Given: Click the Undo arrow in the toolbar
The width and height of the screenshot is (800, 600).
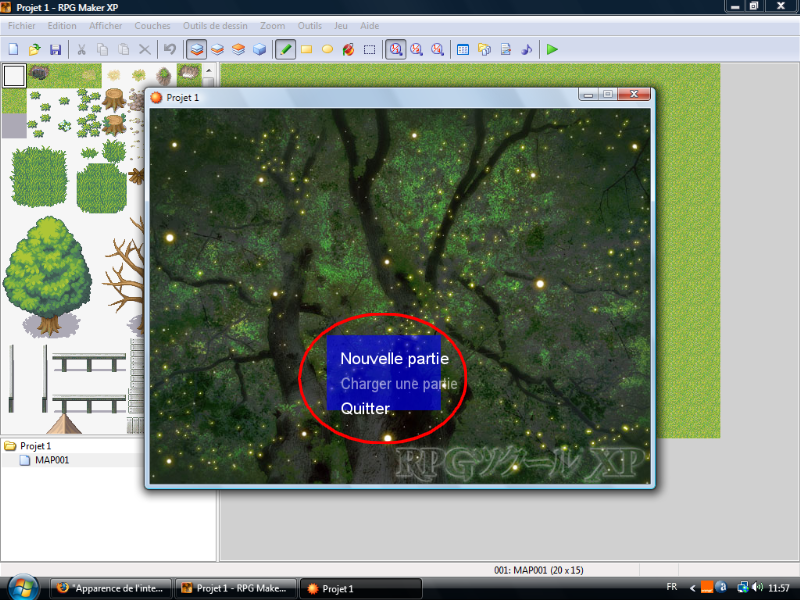Looking at the screenshot, I should [x=170, y=48].
